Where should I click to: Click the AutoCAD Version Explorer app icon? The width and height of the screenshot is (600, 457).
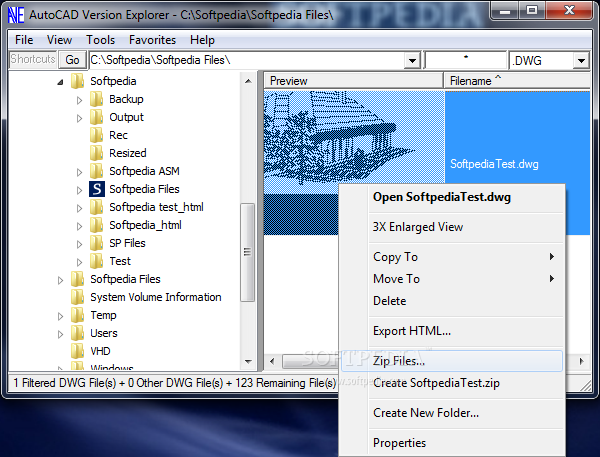16,15
